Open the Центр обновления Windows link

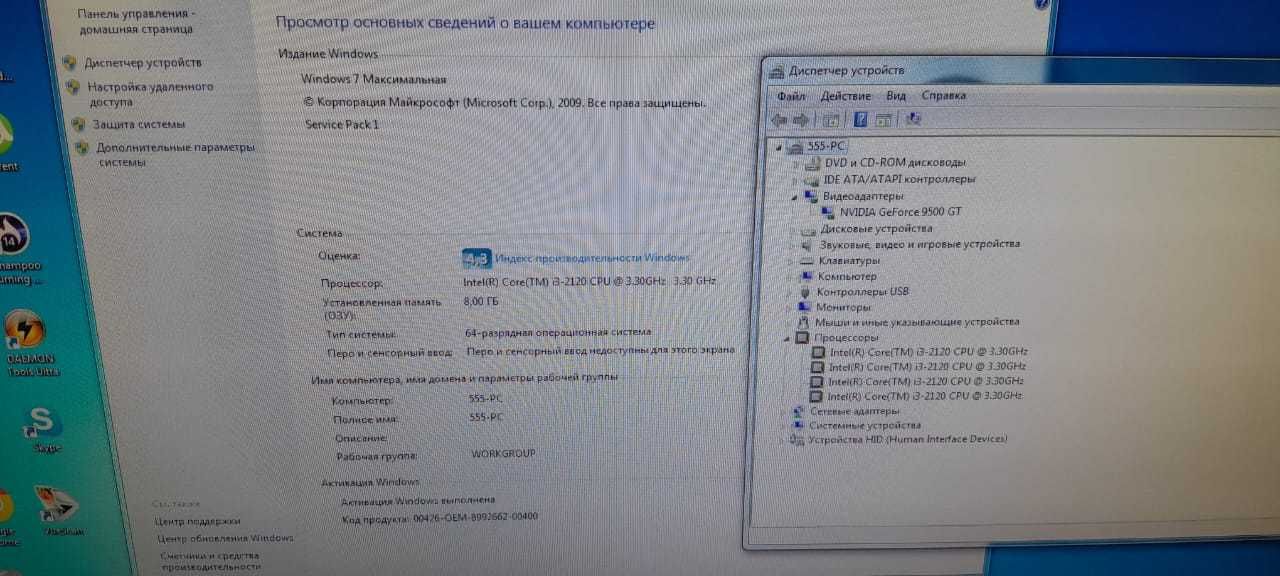[225, 538]
